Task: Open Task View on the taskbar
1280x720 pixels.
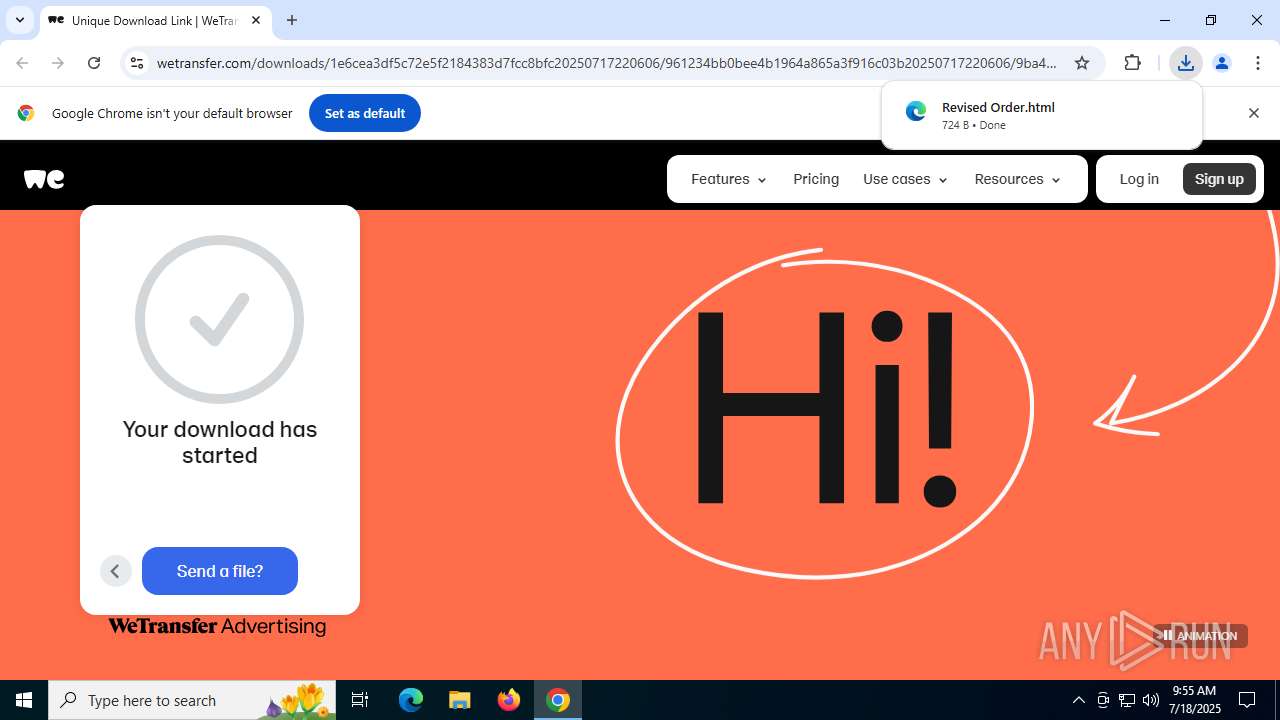Action: pyautogui.click(x=360, y=700)
